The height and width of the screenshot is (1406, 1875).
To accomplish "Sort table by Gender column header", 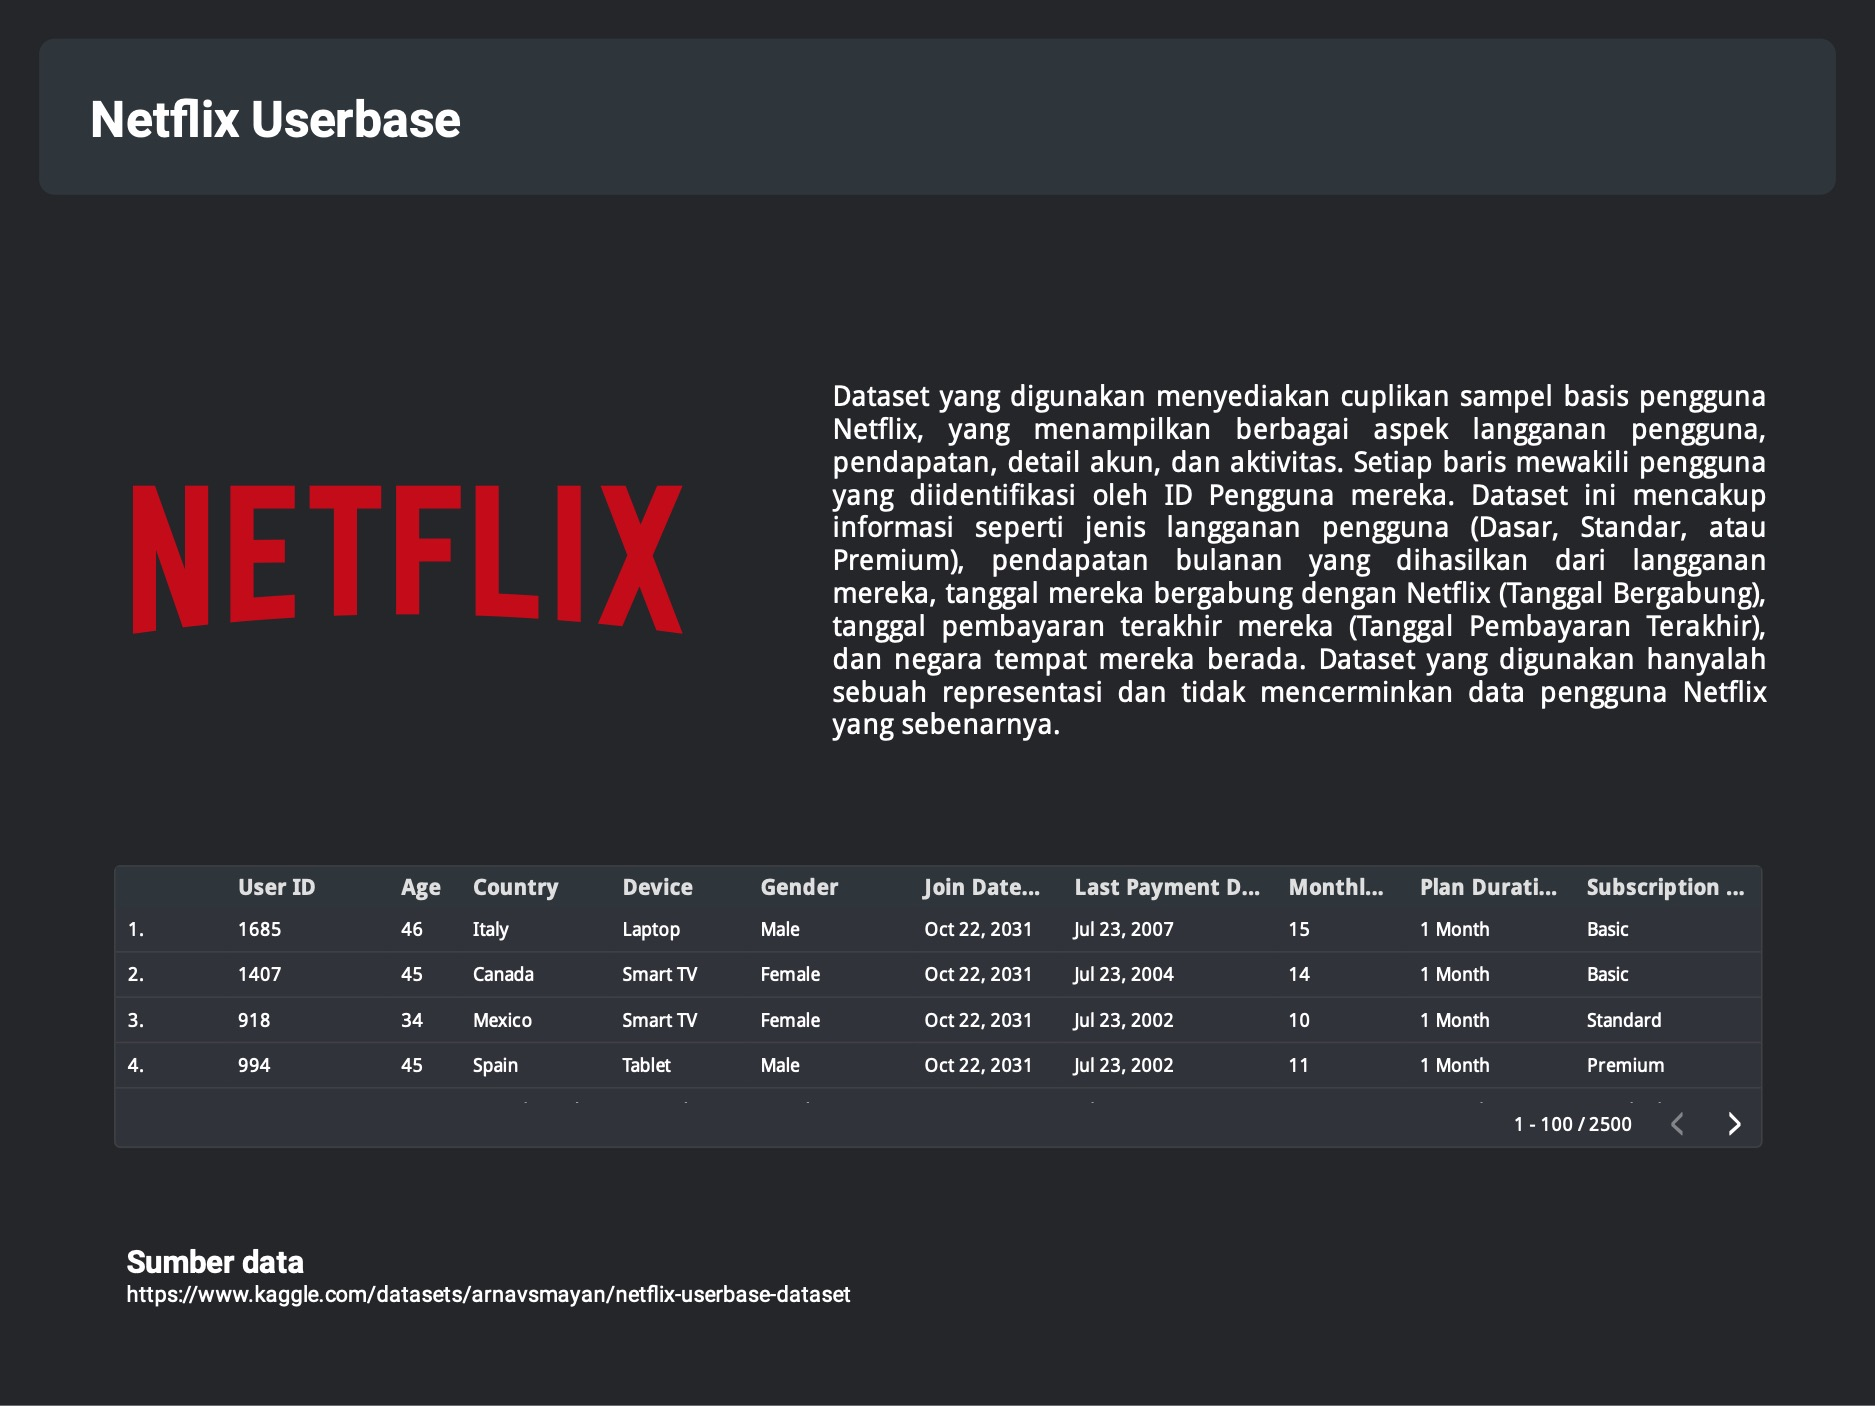I will pos(799,887).
